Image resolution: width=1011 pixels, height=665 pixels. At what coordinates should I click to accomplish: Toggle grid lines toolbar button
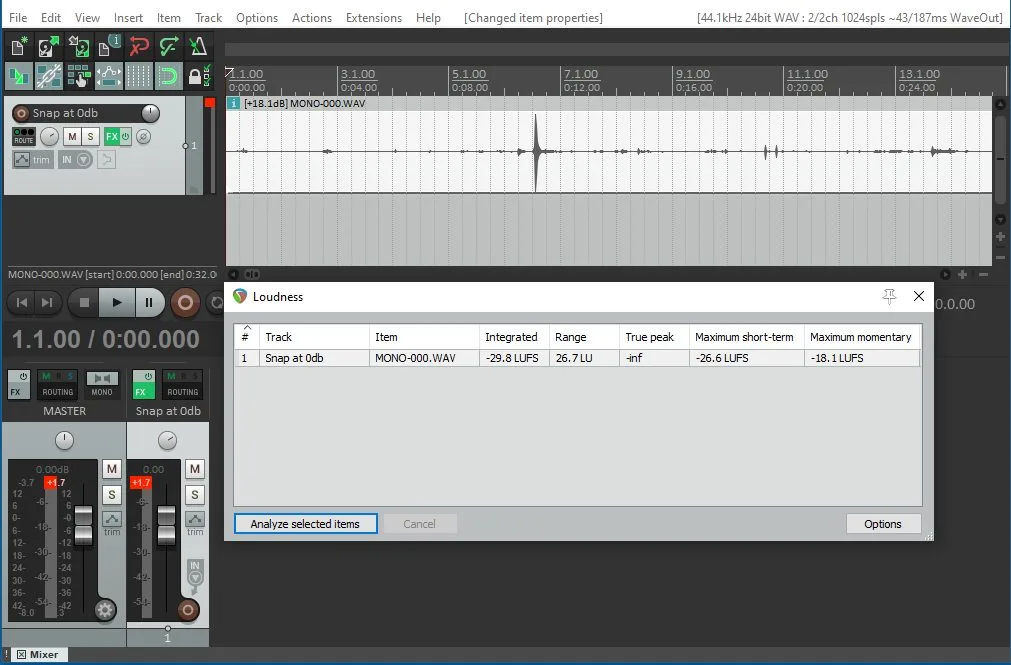[139, 77]
